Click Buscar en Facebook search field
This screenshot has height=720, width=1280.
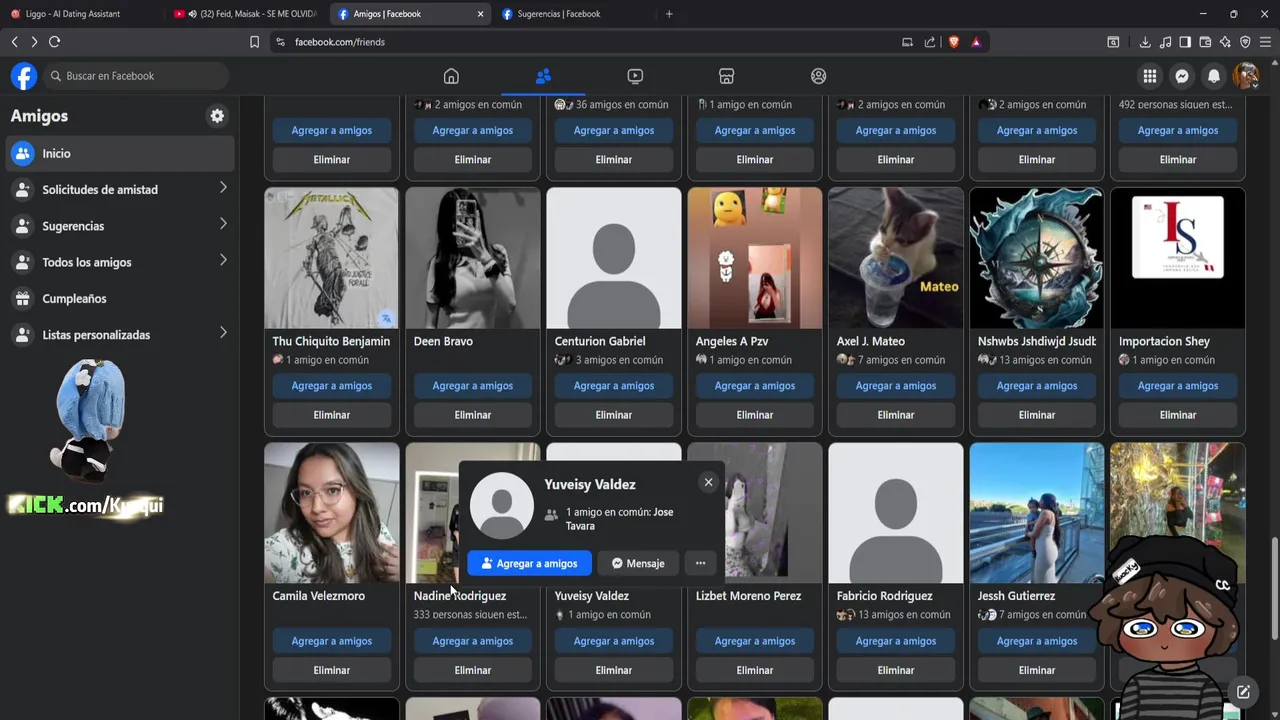[x=136, y=76]
